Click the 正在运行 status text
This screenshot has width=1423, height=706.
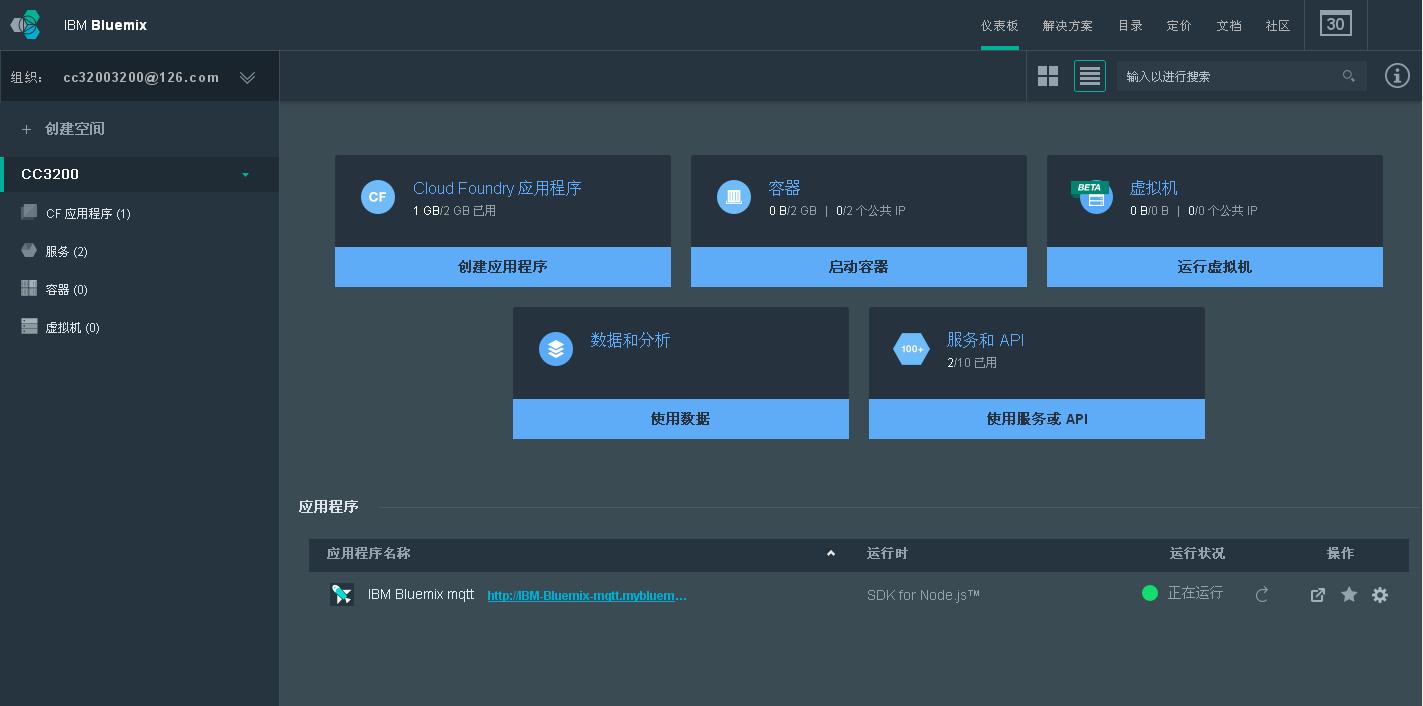click(1195, 593)
